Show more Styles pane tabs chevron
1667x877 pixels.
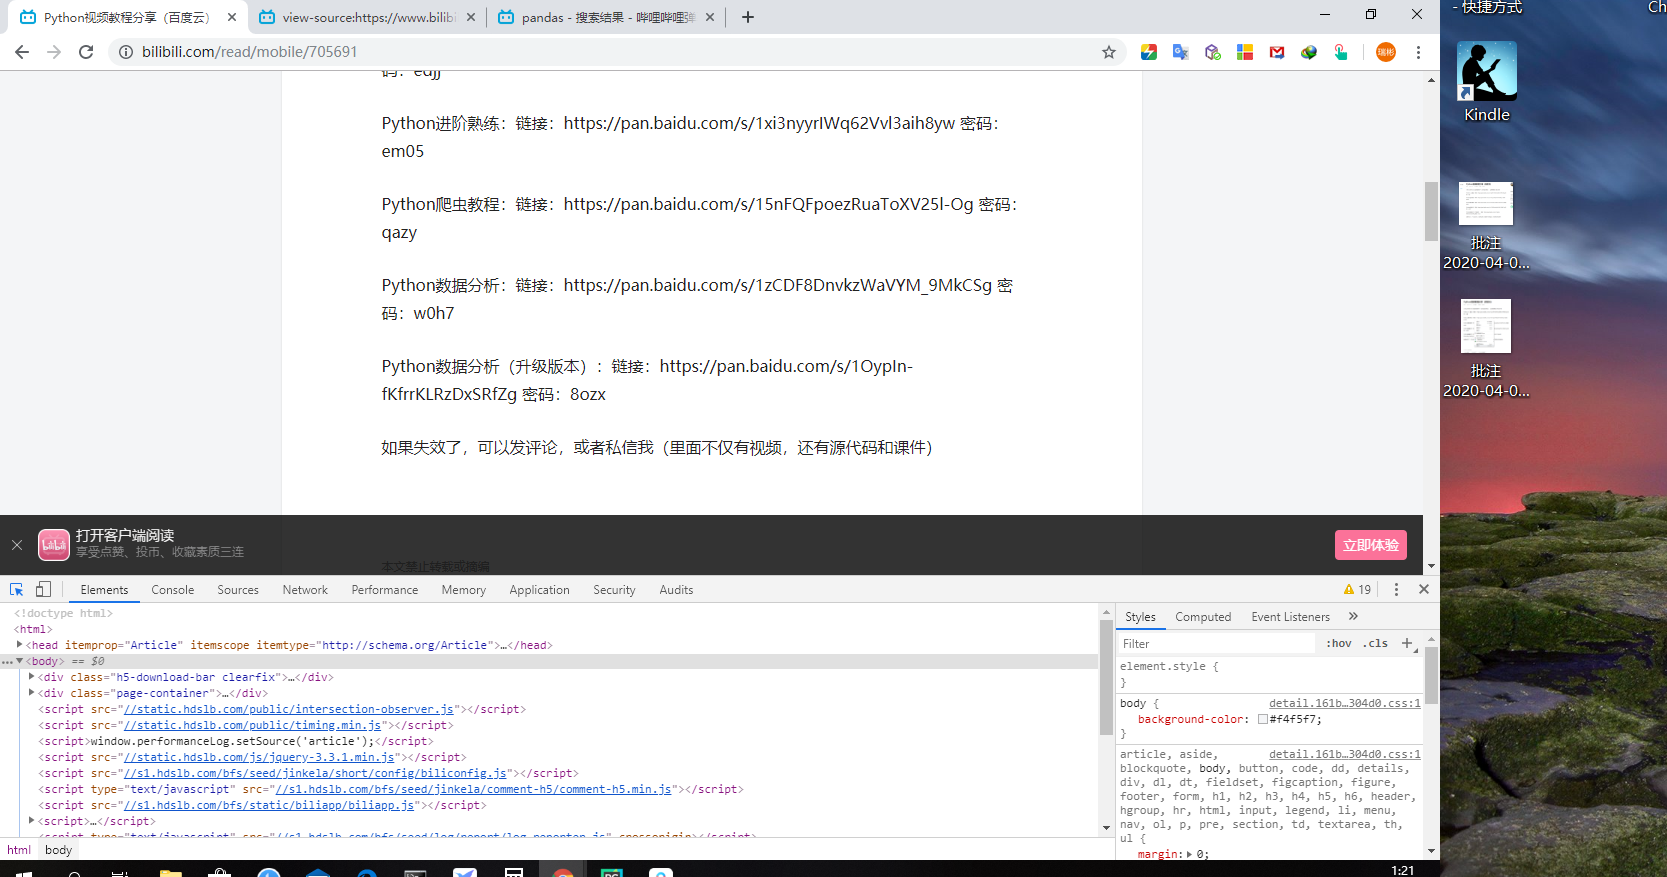point(1353,616)
